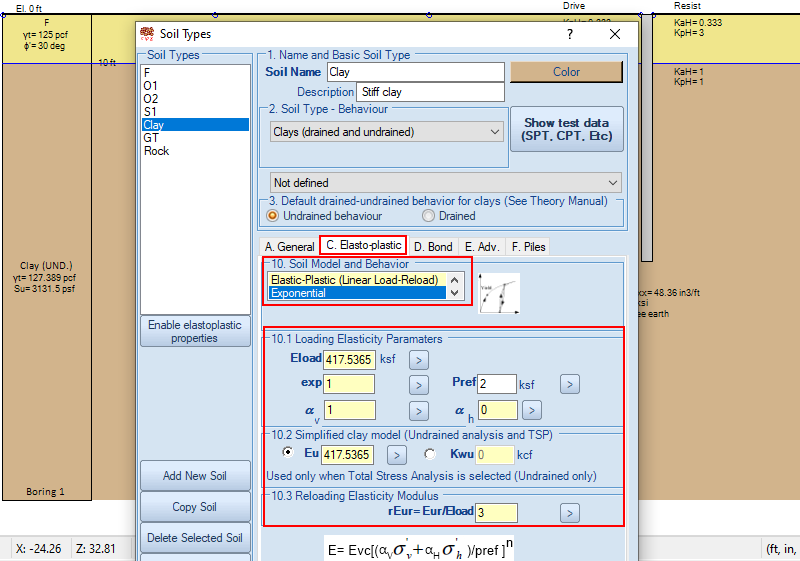The width and height of the screenshot is (800, 561).
Task: Click the Eload value field
Action: click(x=349, y=360)
